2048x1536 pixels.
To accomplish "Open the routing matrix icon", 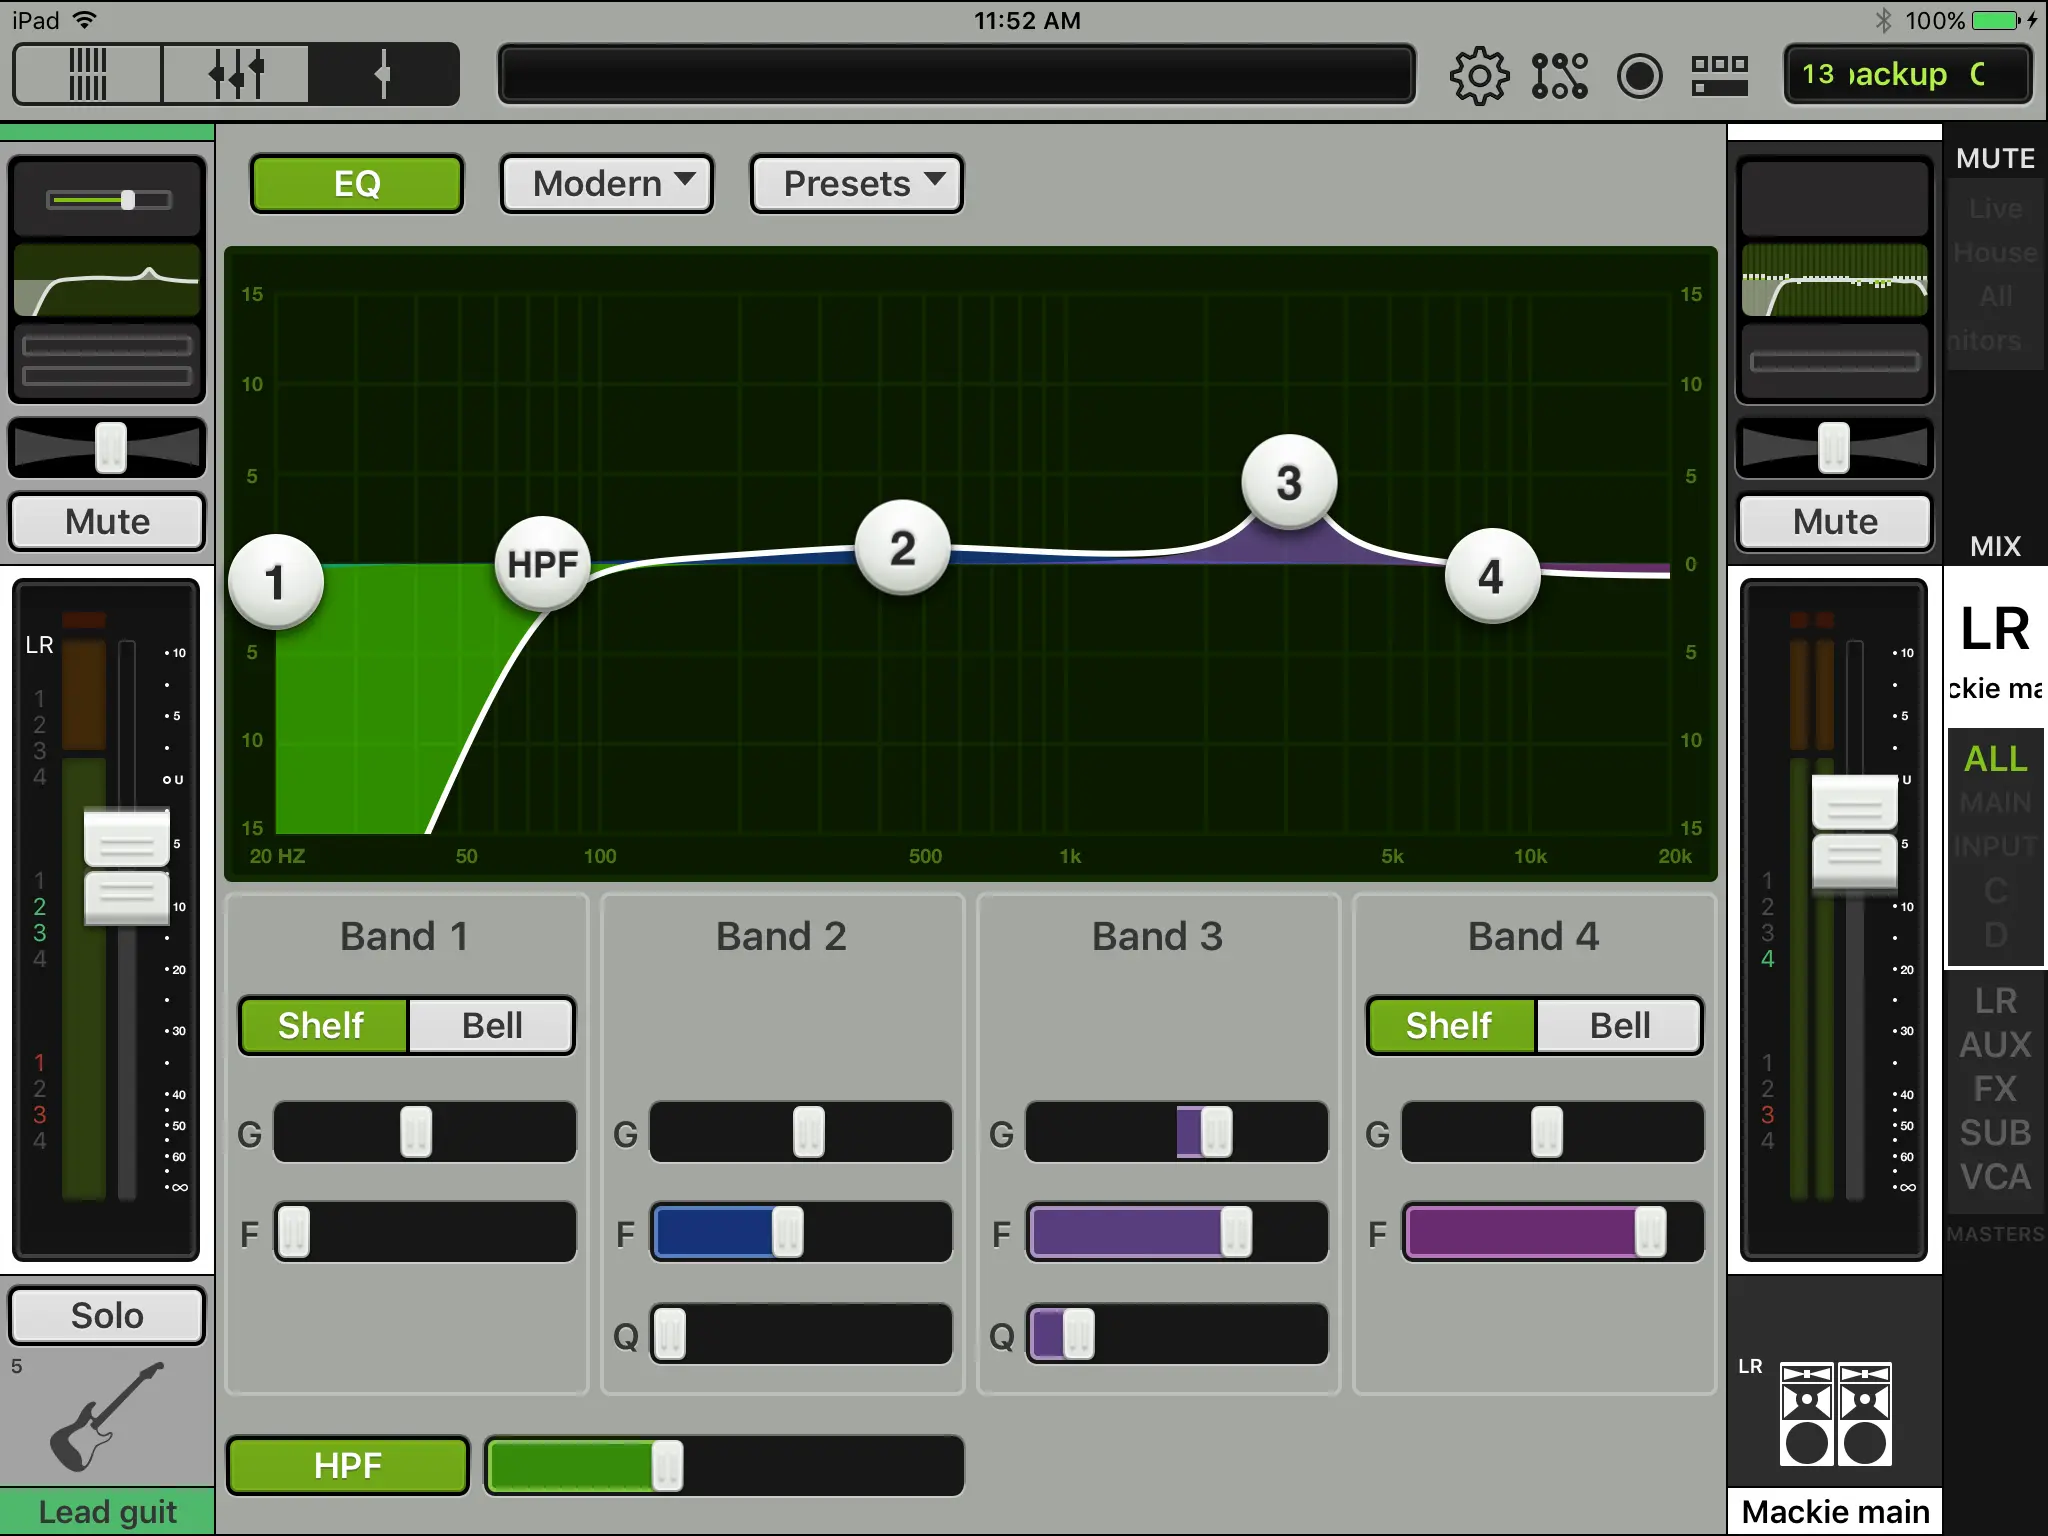I will (1559, 75).
